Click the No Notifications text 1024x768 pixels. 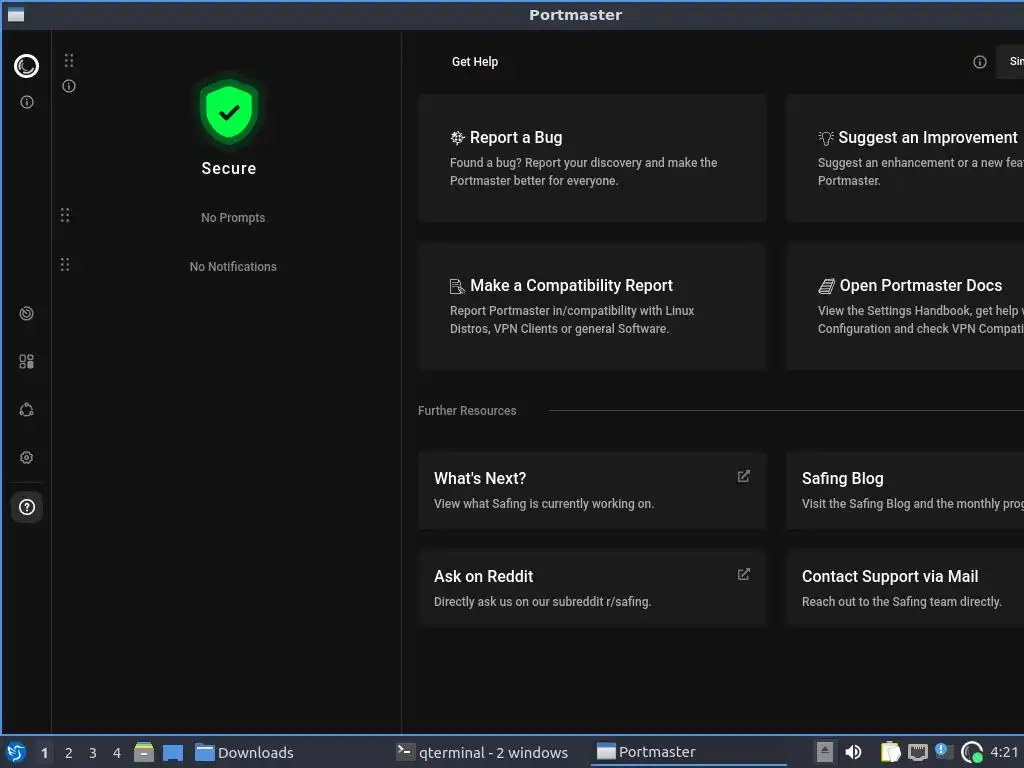click(x=233, y=266)
